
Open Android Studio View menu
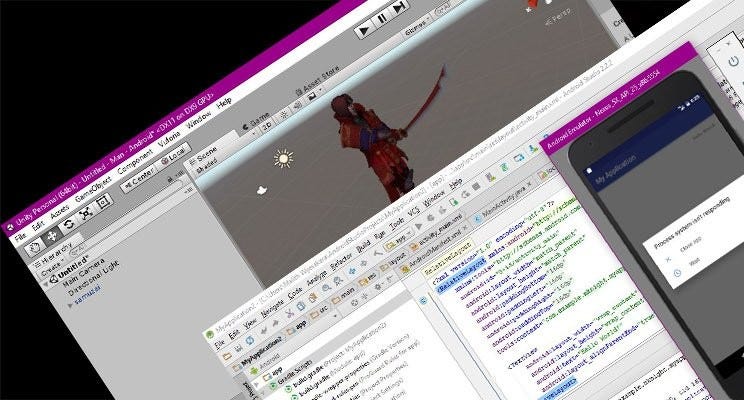(x=250, y=326)
